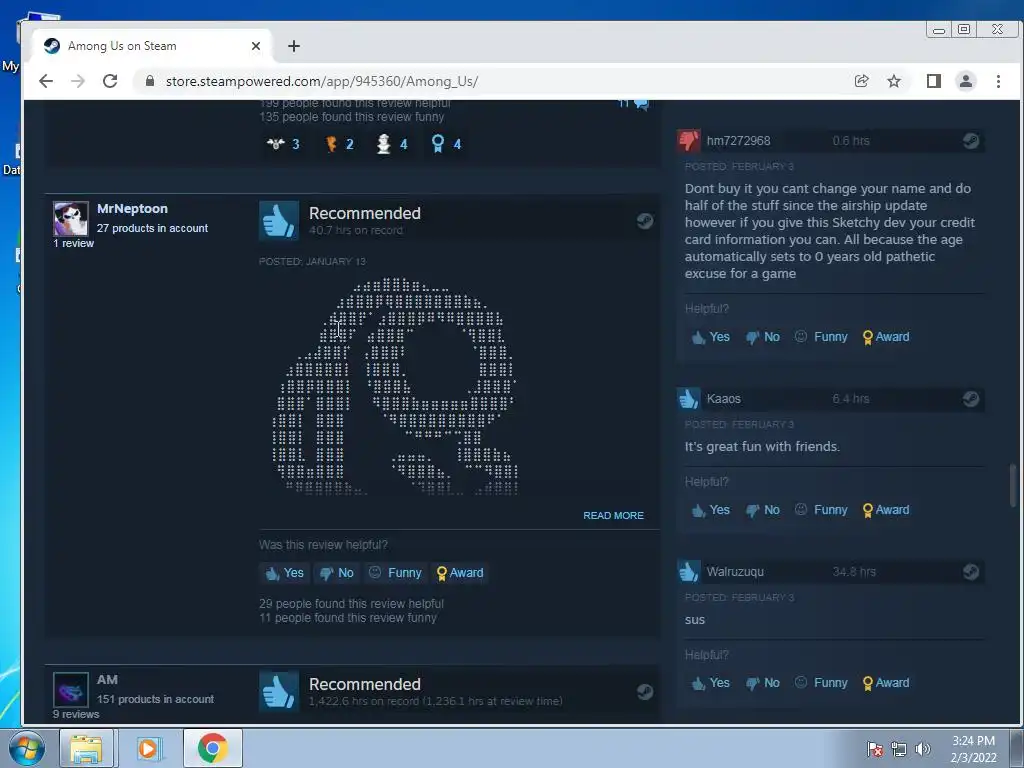Go forward to the next page

pos(78,81)
